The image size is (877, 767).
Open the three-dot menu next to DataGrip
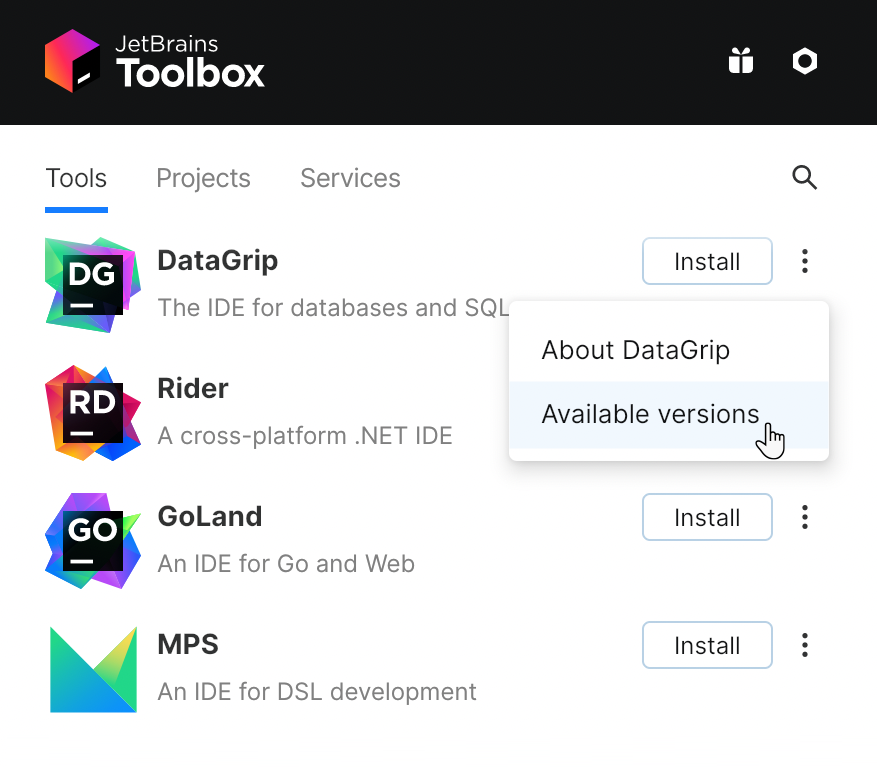click(x=805, y=261)
